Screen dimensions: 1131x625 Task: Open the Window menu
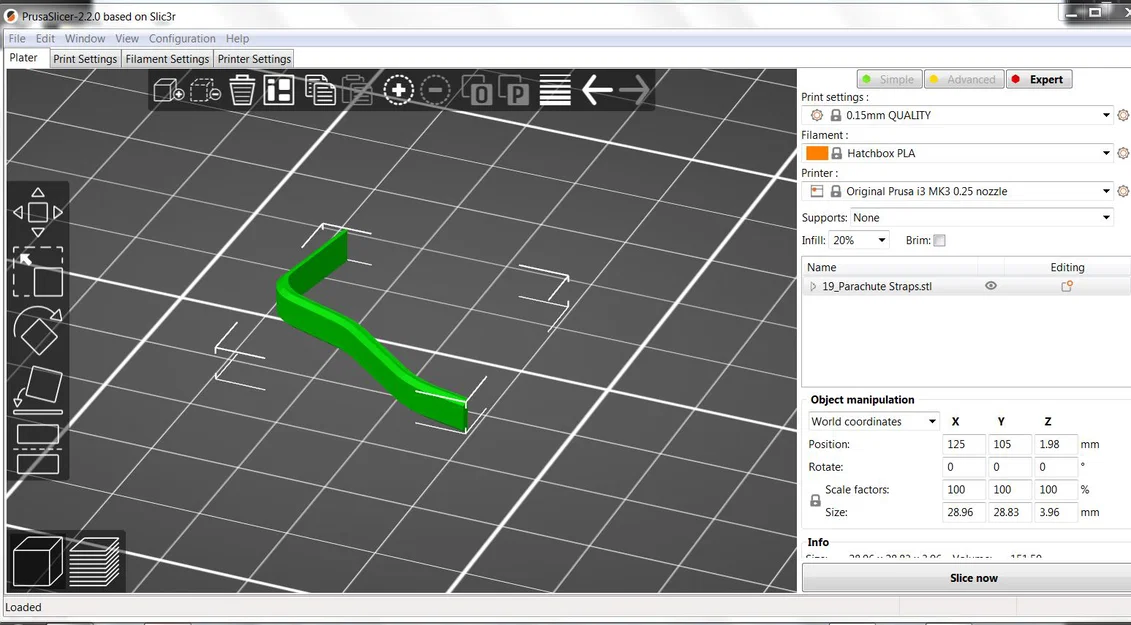pos(84,38)
